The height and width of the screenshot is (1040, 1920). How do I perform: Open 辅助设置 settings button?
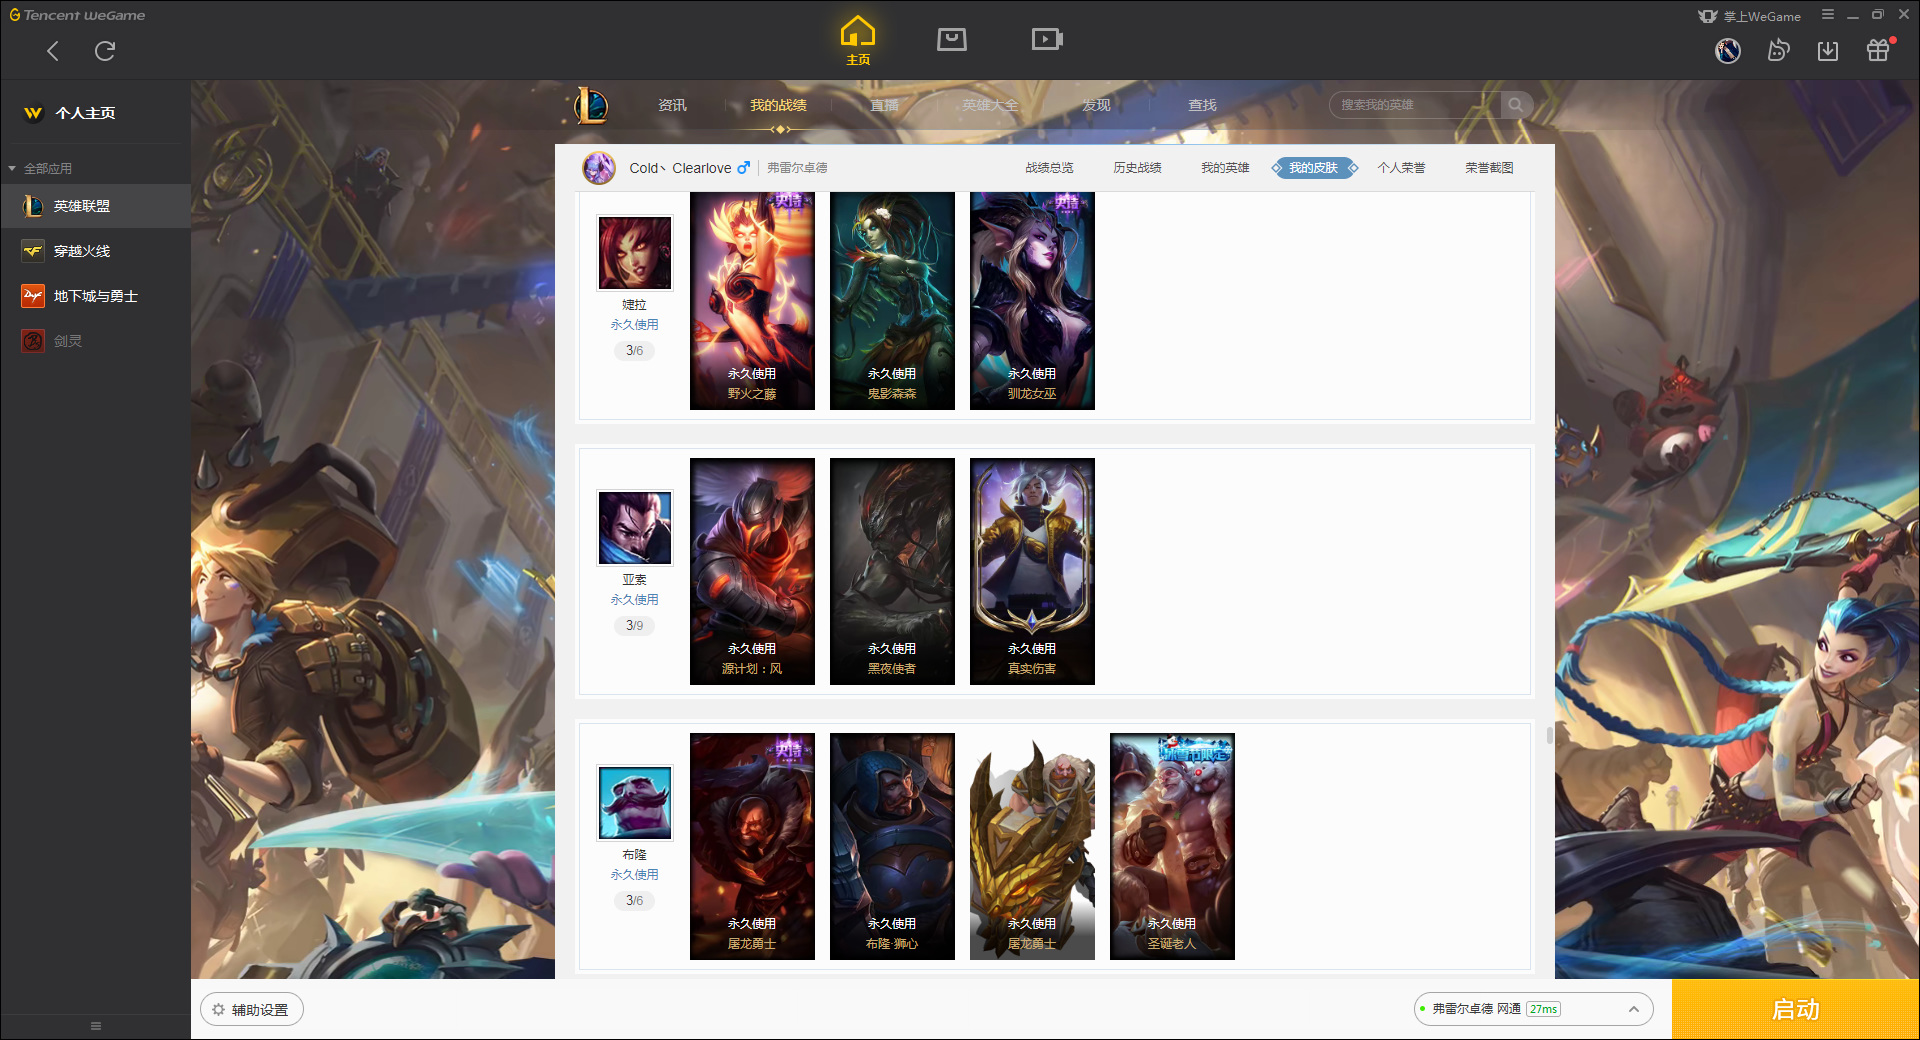click(252, 1010)
